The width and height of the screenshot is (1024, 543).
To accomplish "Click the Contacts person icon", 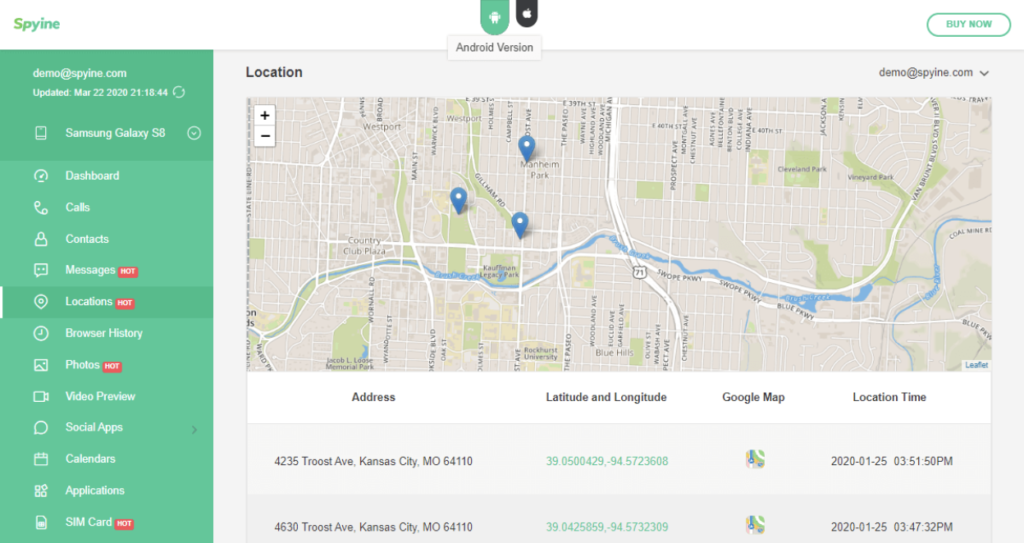I will tap(40, 239).
